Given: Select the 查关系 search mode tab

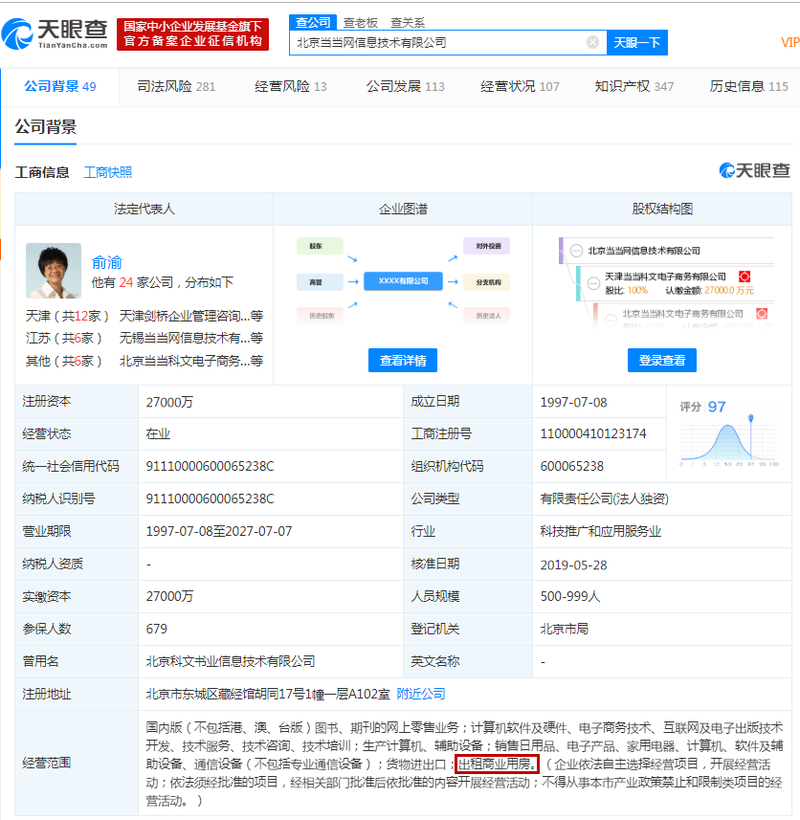Looking at the screenshot, I should point(408,23).
